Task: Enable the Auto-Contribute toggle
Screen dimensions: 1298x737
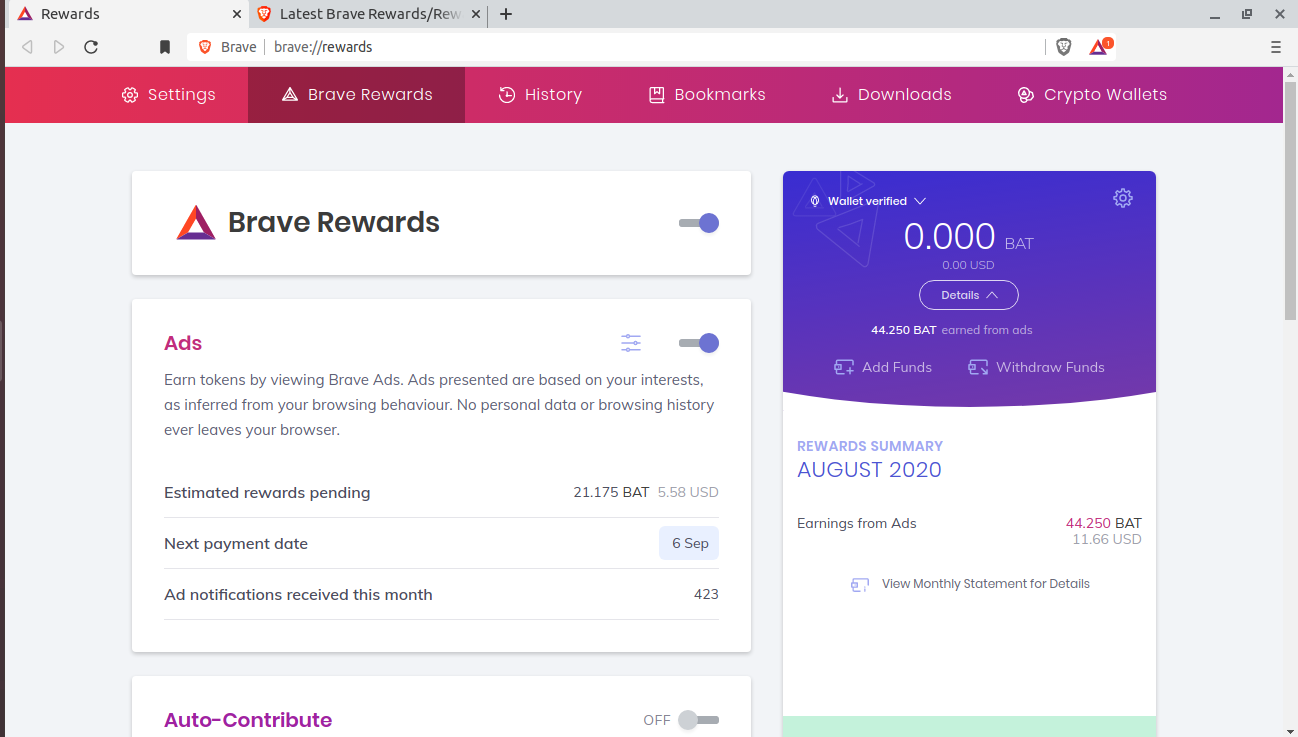Action: click(698, 720)
